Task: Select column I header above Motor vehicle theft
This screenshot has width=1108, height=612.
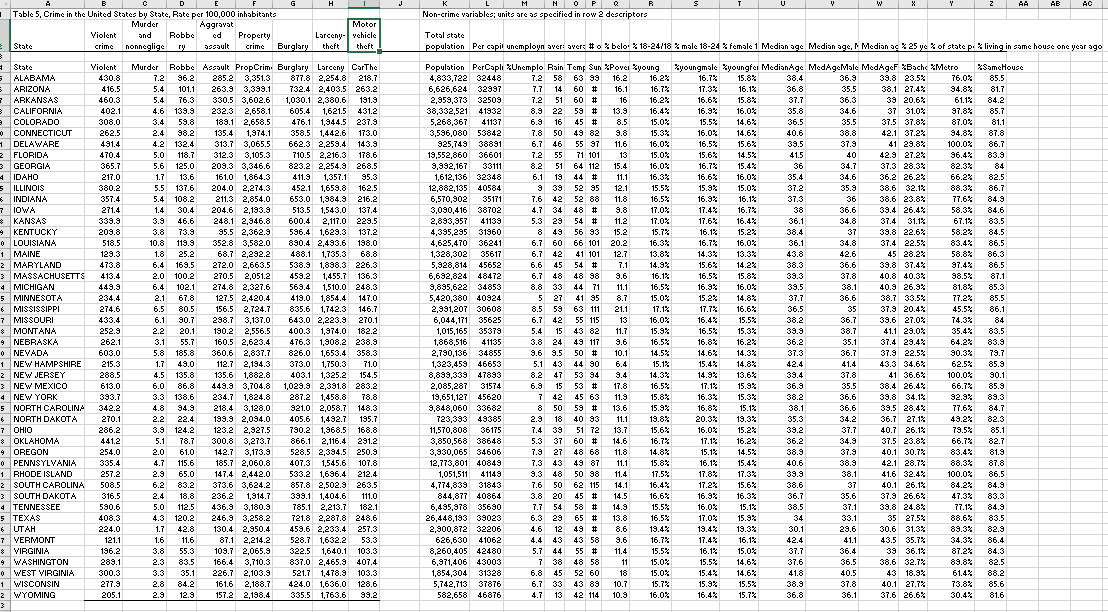Action: click(x=362, y=6)
